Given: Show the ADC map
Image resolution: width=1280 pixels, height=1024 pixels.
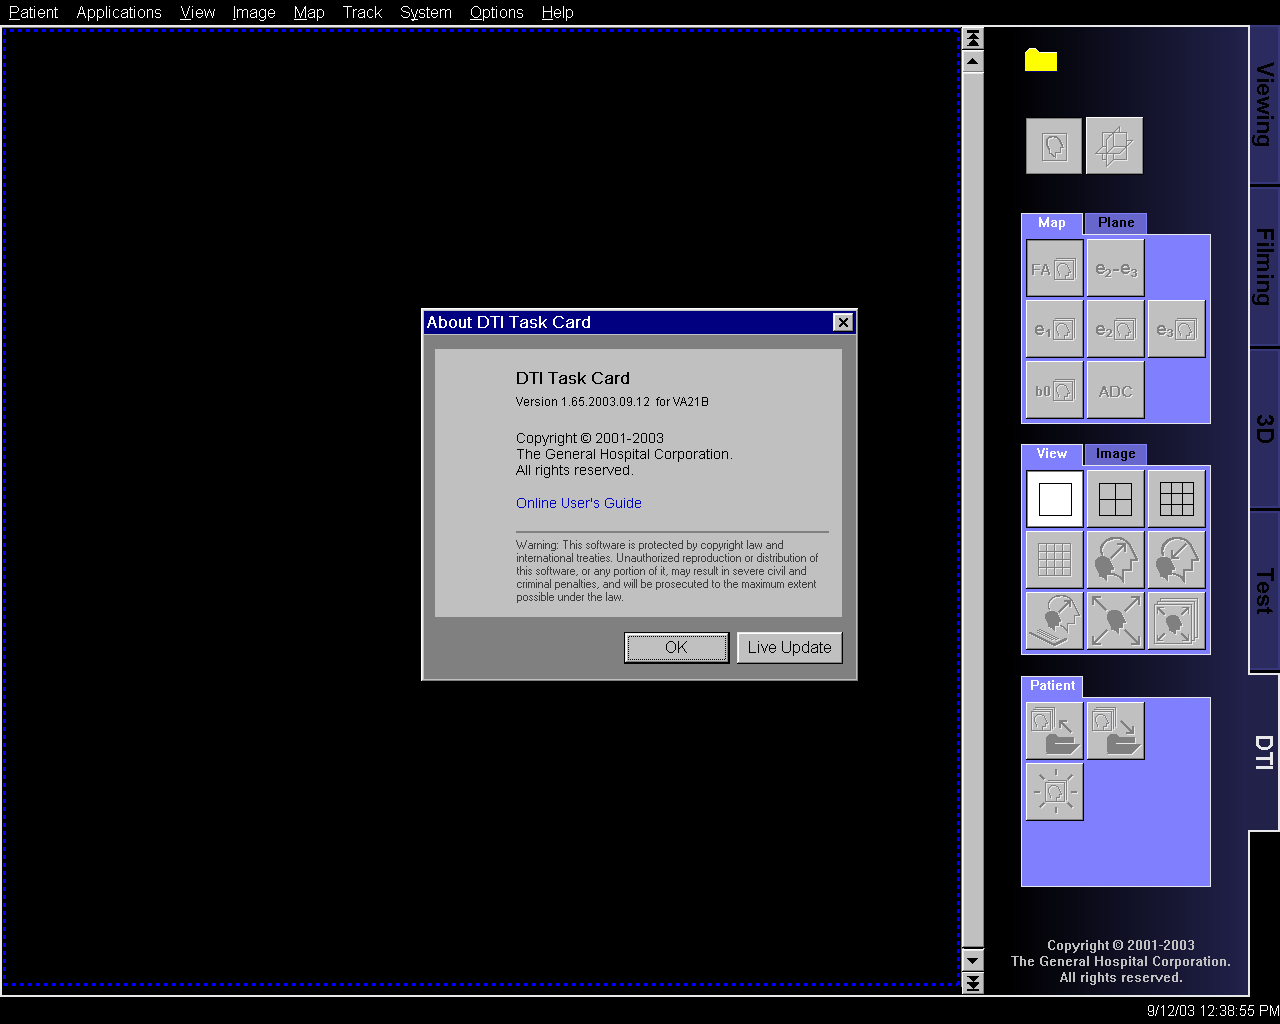Looking at the screenshot, I should pos(1115,390).
